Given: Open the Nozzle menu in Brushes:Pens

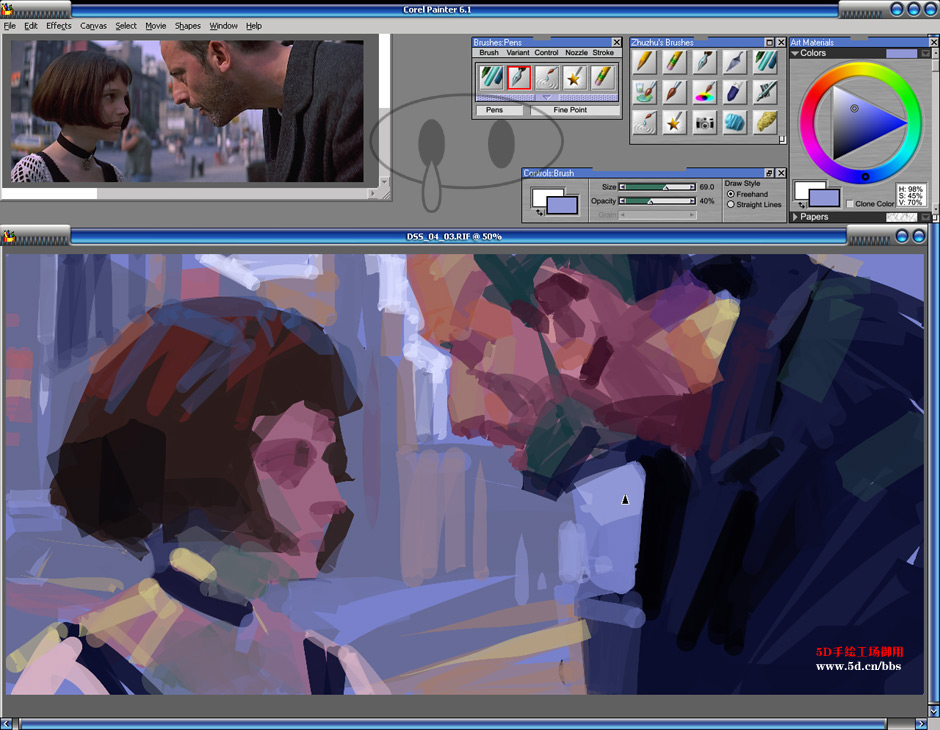Looking at the screenshot, I should [x=576, y=53].
